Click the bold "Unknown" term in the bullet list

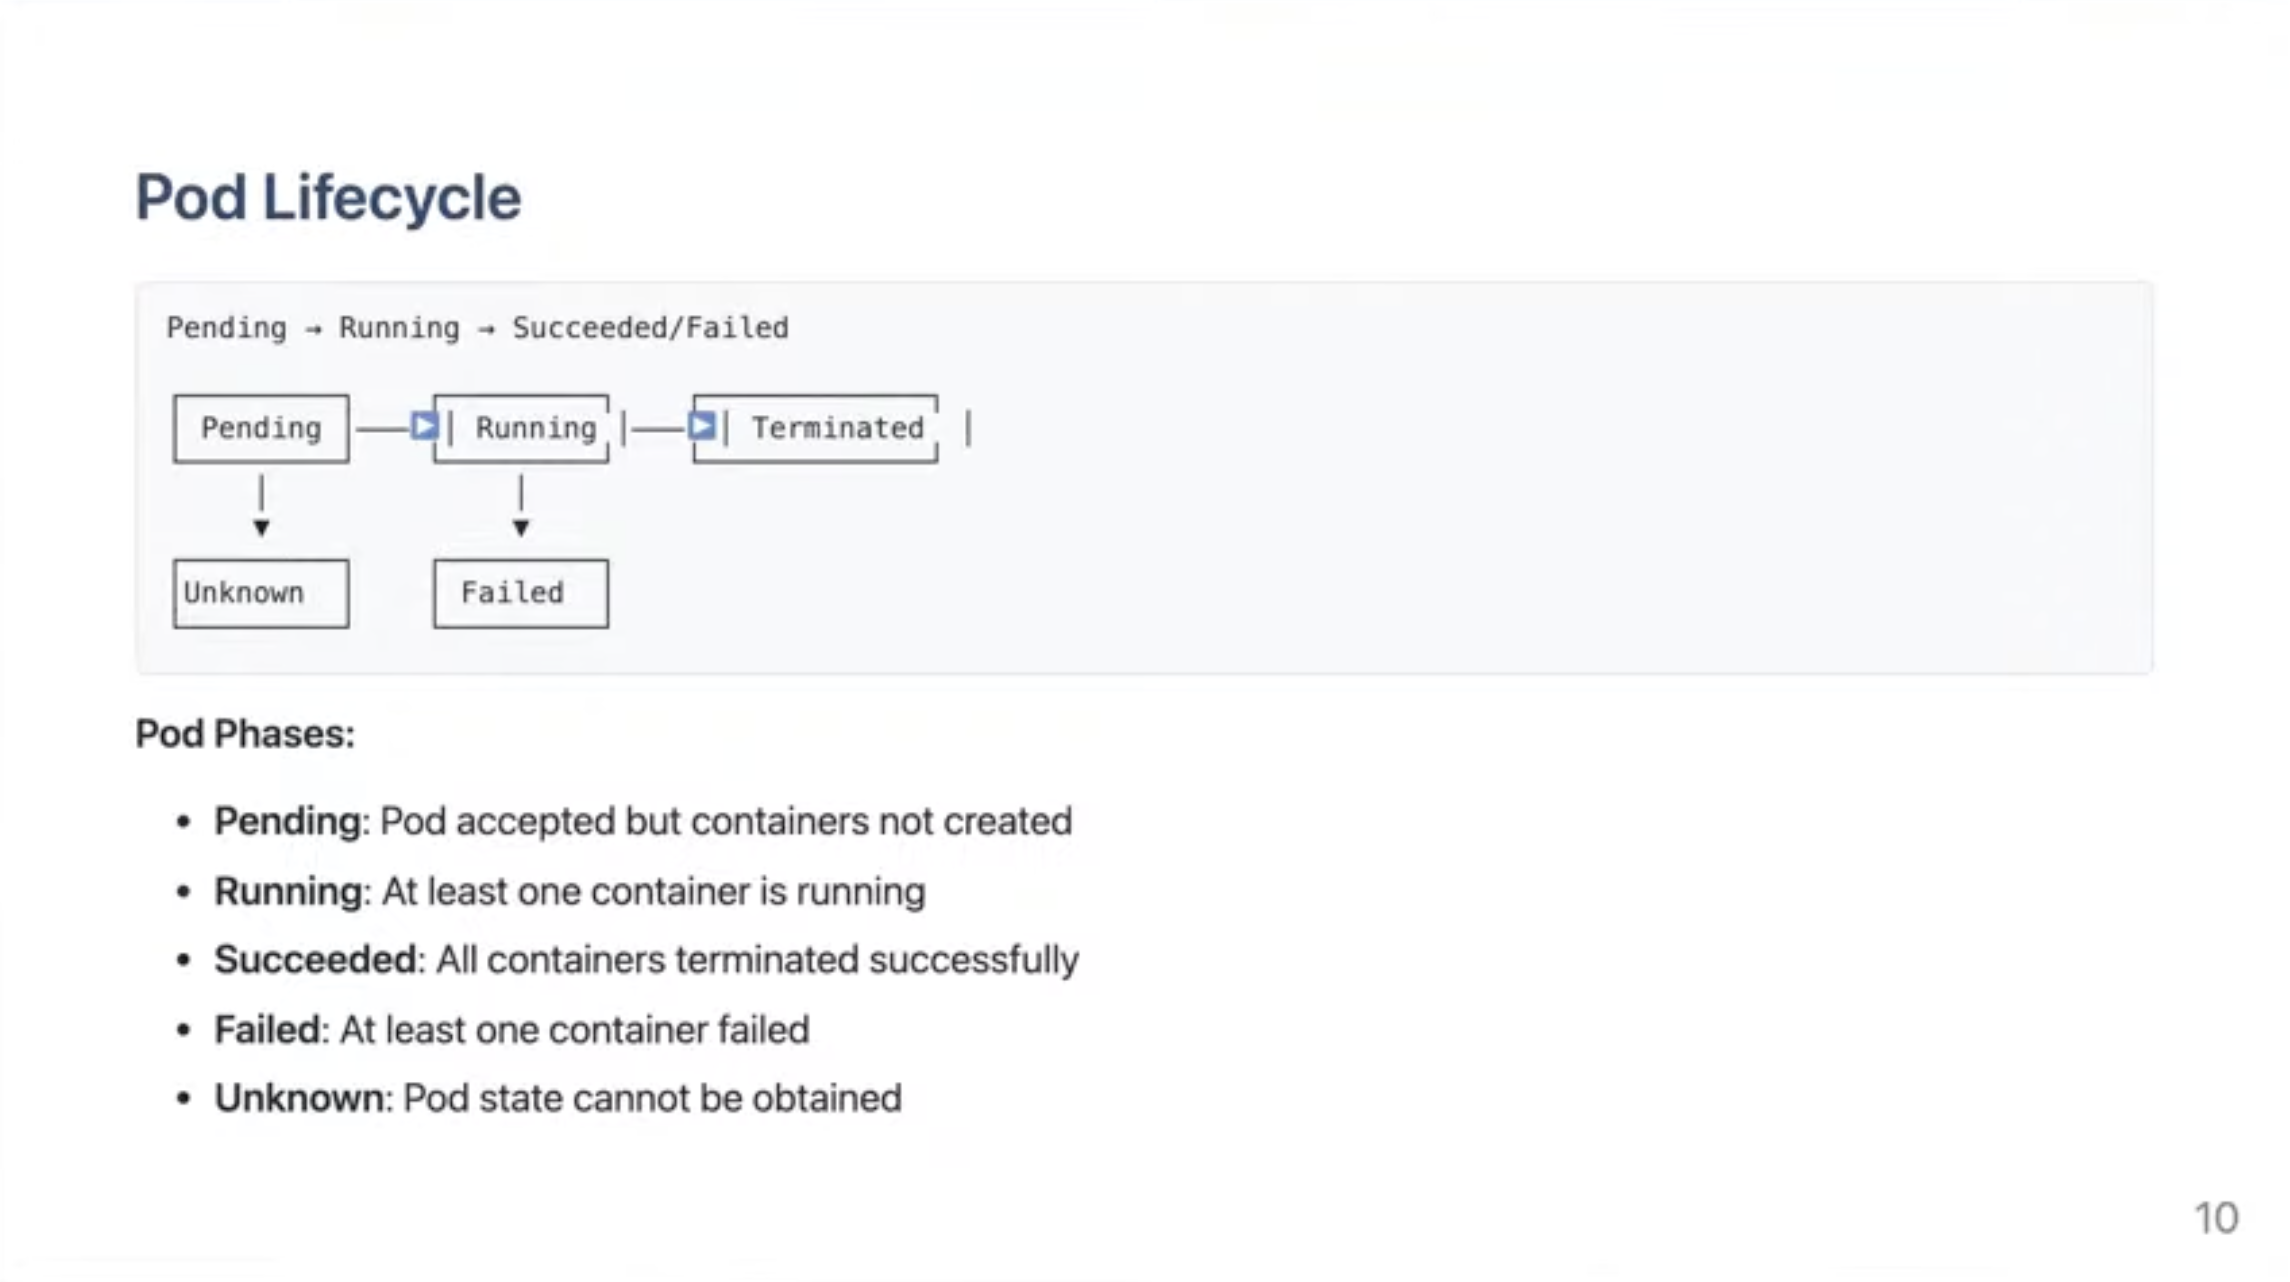coord(298,1098)
